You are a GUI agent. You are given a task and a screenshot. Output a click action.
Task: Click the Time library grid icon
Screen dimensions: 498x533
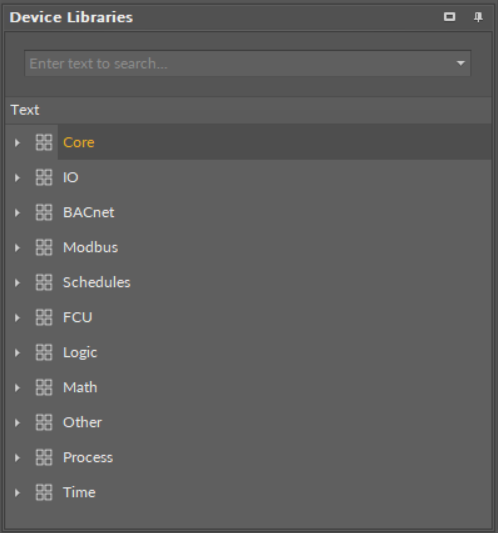44,493
